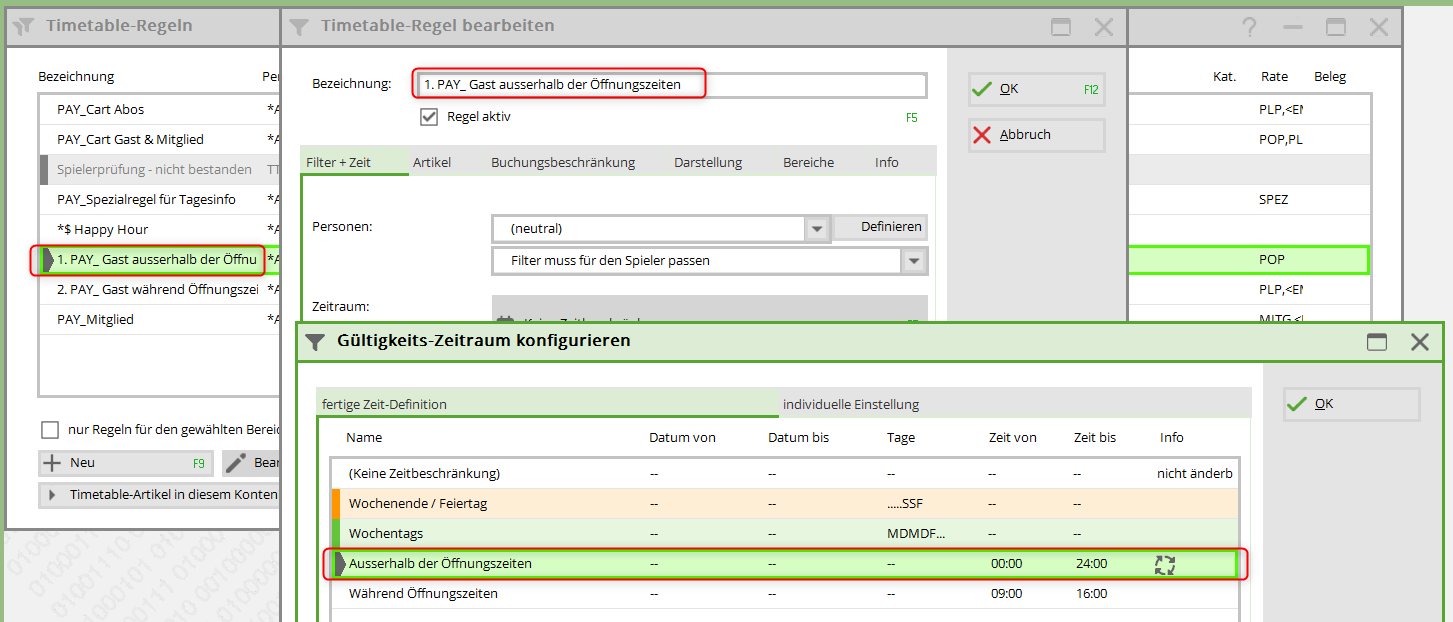1453x622 pixels.
Task: Click the funnel icon in Gültigkeits-Zeitraum title
Action: tap(314, 342)
